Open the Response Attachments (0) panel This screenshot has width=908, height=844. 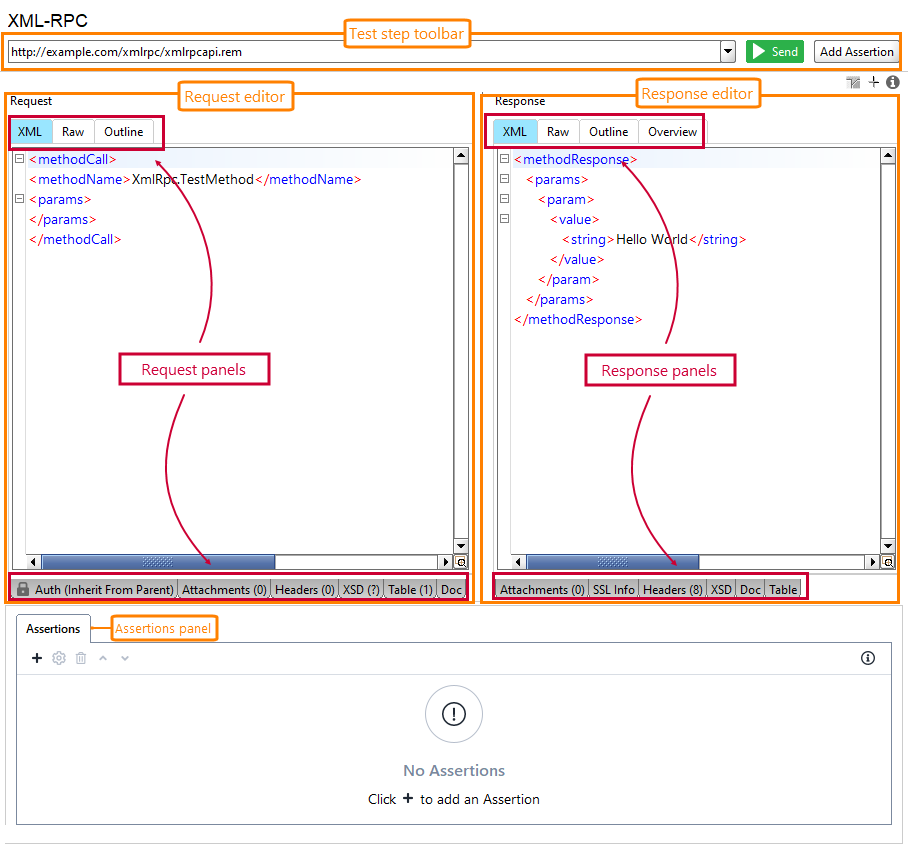coord(542,589)
